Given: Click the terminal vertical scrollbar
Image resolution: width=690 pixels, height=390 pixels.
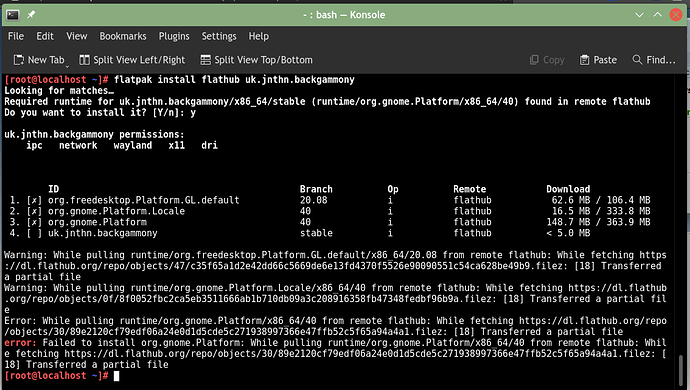Looking at the screenshot, I should pyautogui.click(x=681, y=372).
